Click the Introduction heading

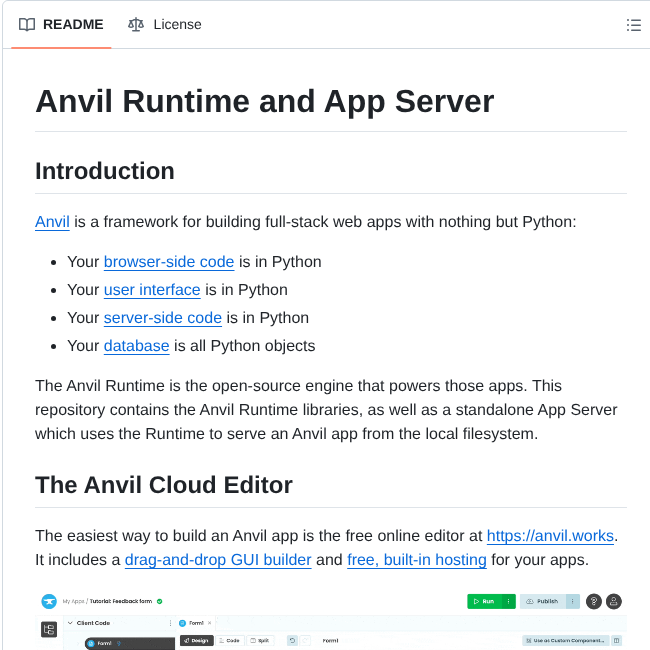(x=105, y=171)
